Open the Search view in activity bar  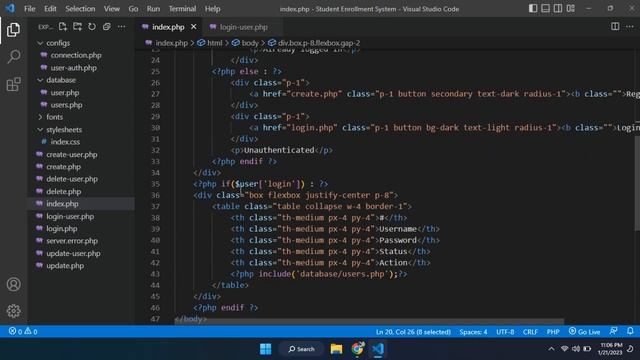tap(13, 57)
